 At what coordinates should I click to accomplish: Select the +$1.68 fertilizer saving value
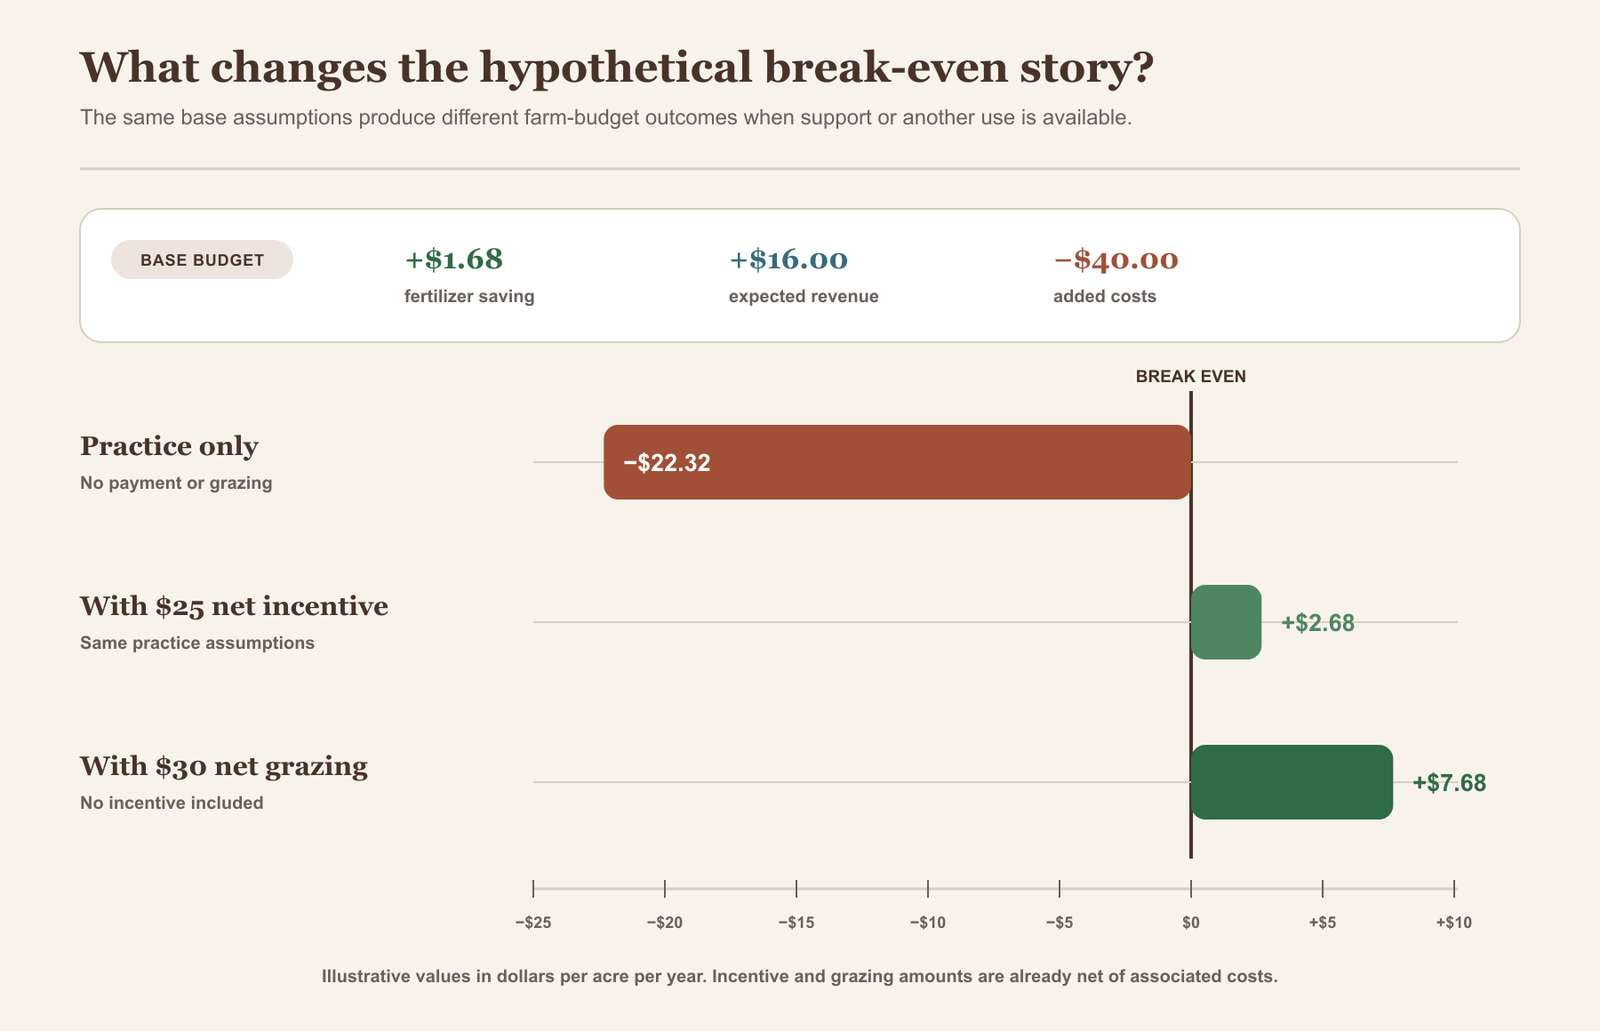[x=453, y=260]
